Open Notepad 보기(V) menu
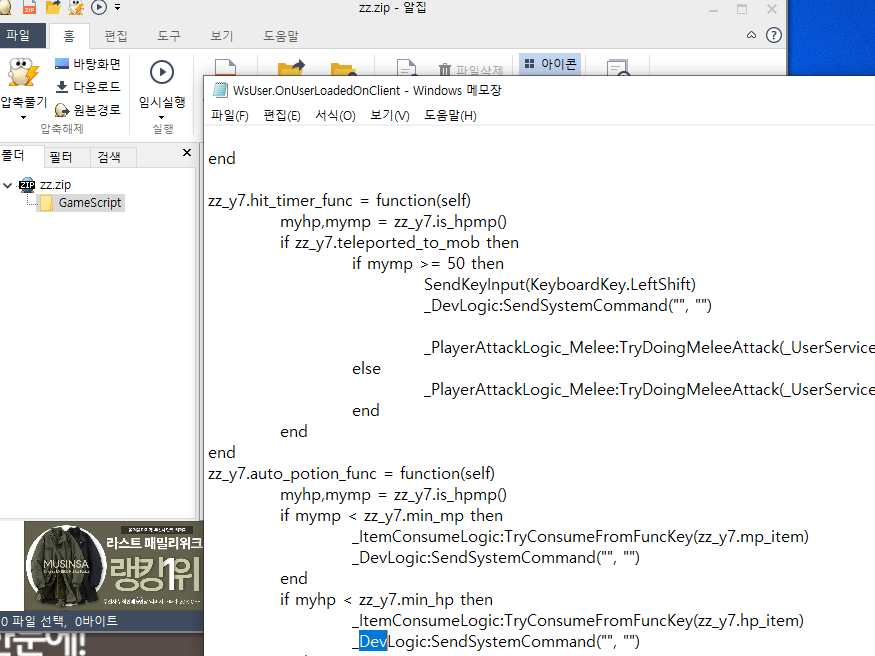 [x=390, y=115]
